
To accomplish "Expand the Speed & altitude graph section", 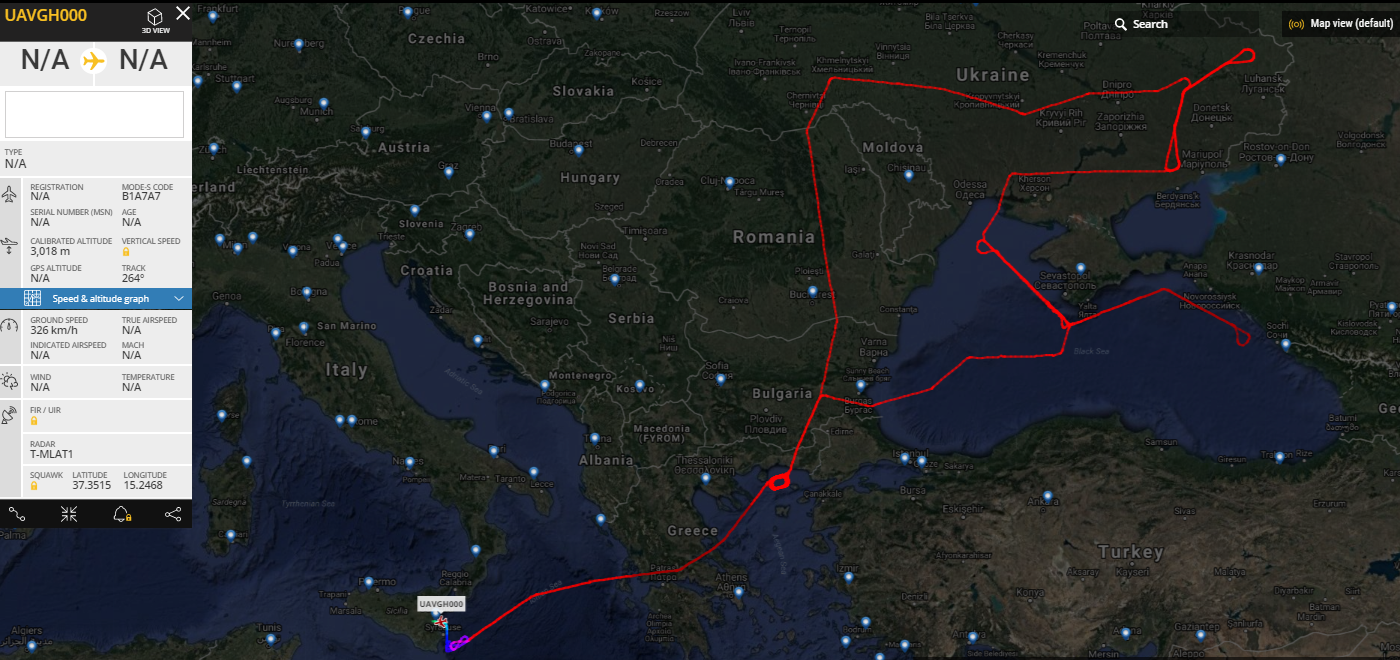I will [x=96, y=299].
